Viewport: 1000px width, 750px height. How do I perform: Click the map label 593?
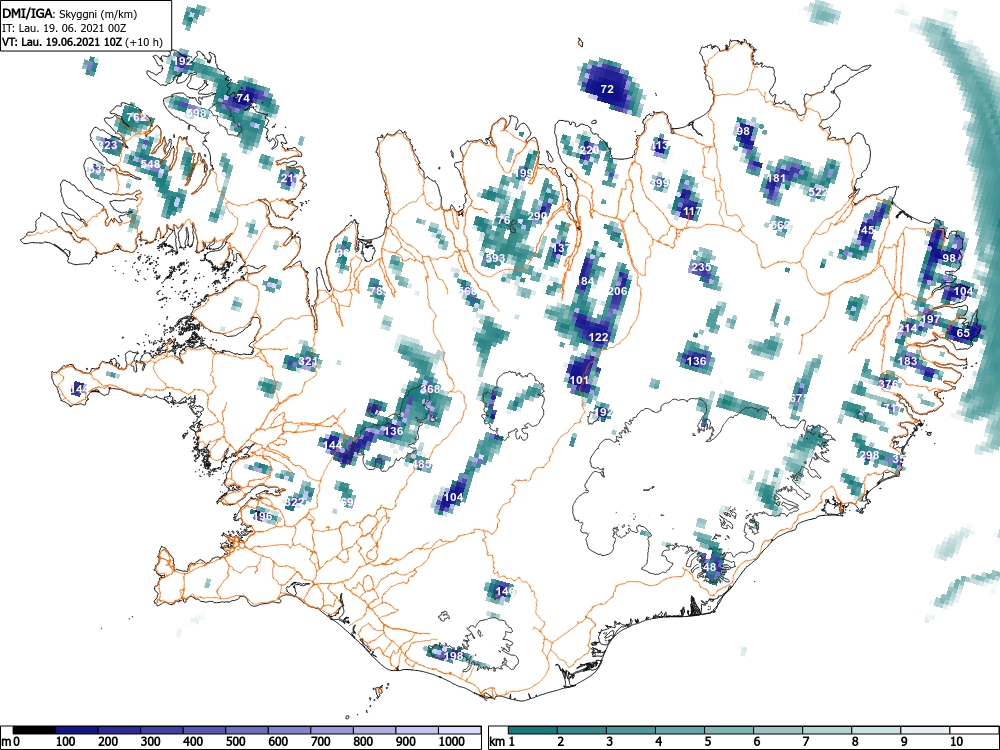click(x=495, y=258)
